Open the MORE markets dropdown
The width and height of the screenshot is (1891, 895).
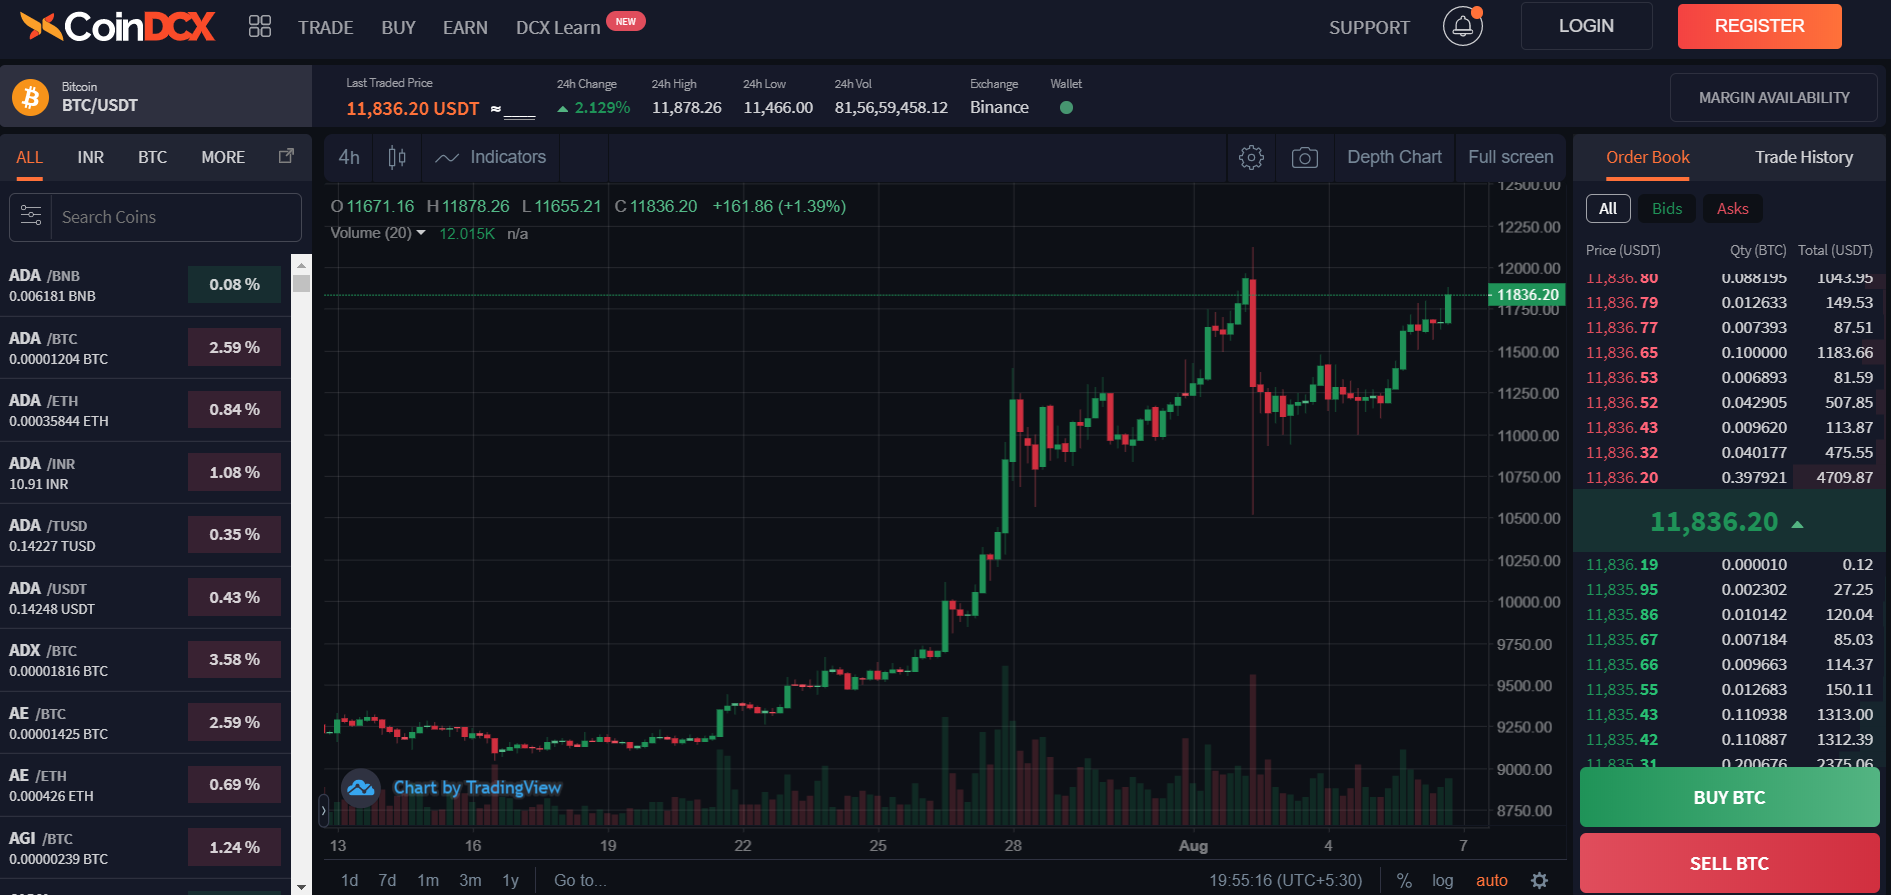pos(223,157)
